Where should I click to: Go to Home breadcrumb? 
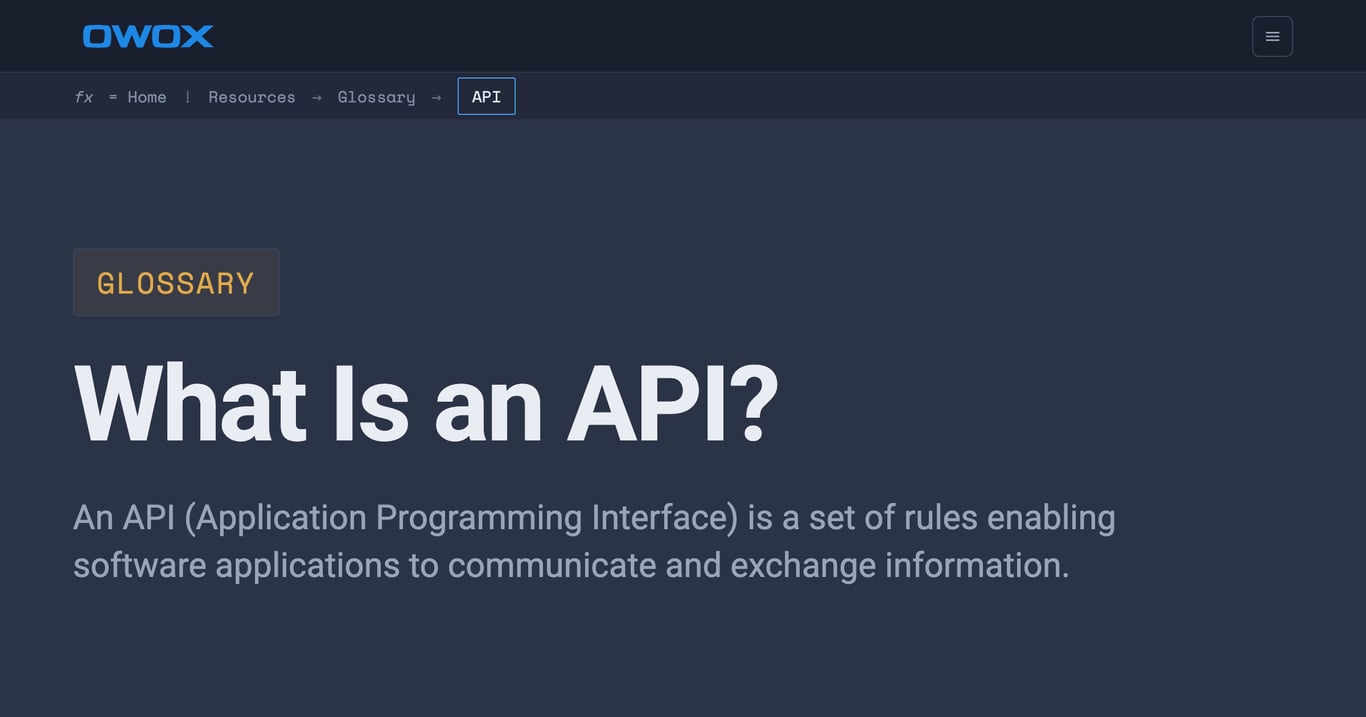tap(147, 97)
